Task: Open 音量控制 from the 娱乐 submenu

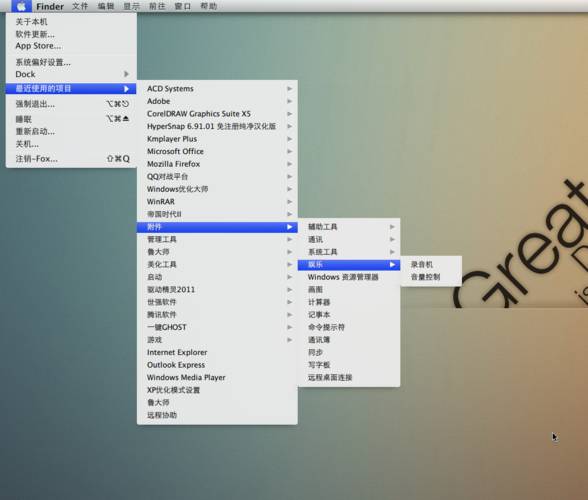Action: pyautogui.click(x=431, y=277)
